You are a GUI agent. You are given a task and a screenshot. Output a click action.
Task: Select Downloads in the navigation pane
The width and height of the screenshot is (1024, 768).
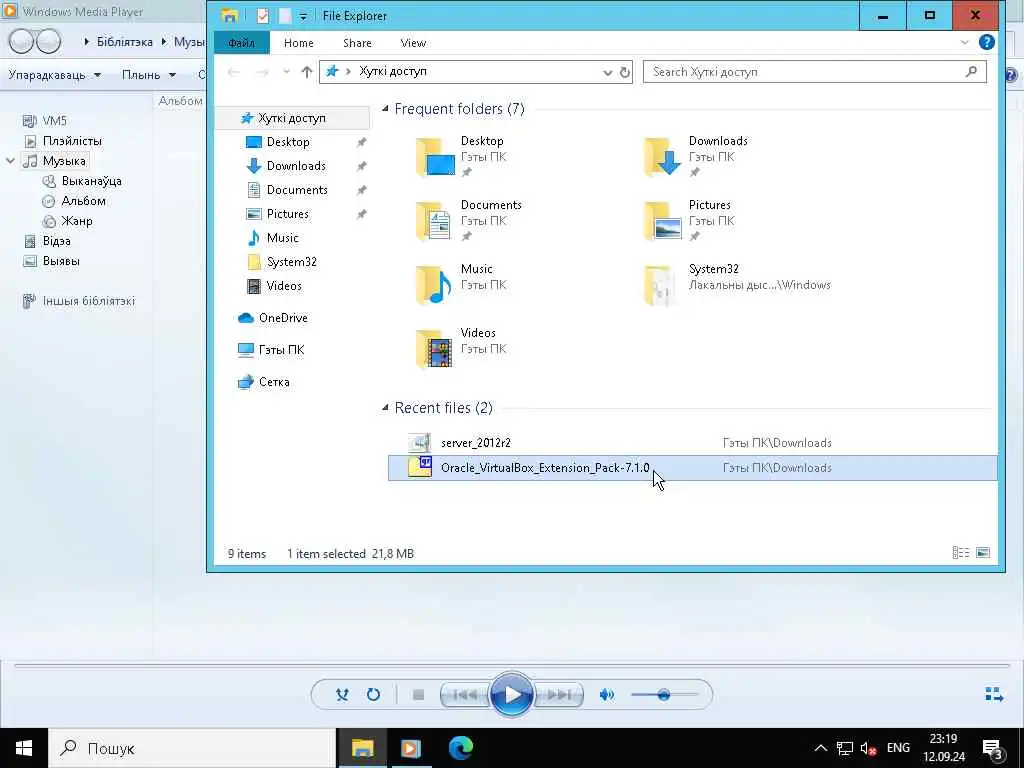[x=296, y=166]
